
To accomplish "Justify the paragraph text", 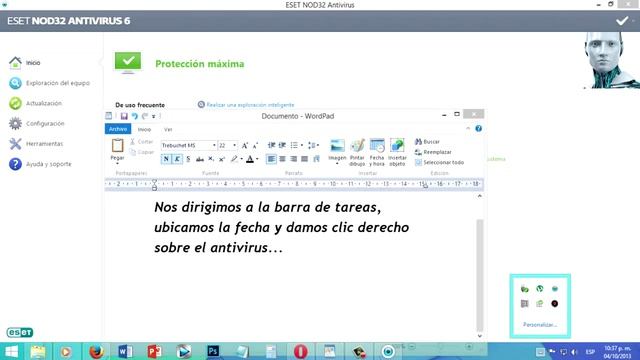I will (304, 159).
